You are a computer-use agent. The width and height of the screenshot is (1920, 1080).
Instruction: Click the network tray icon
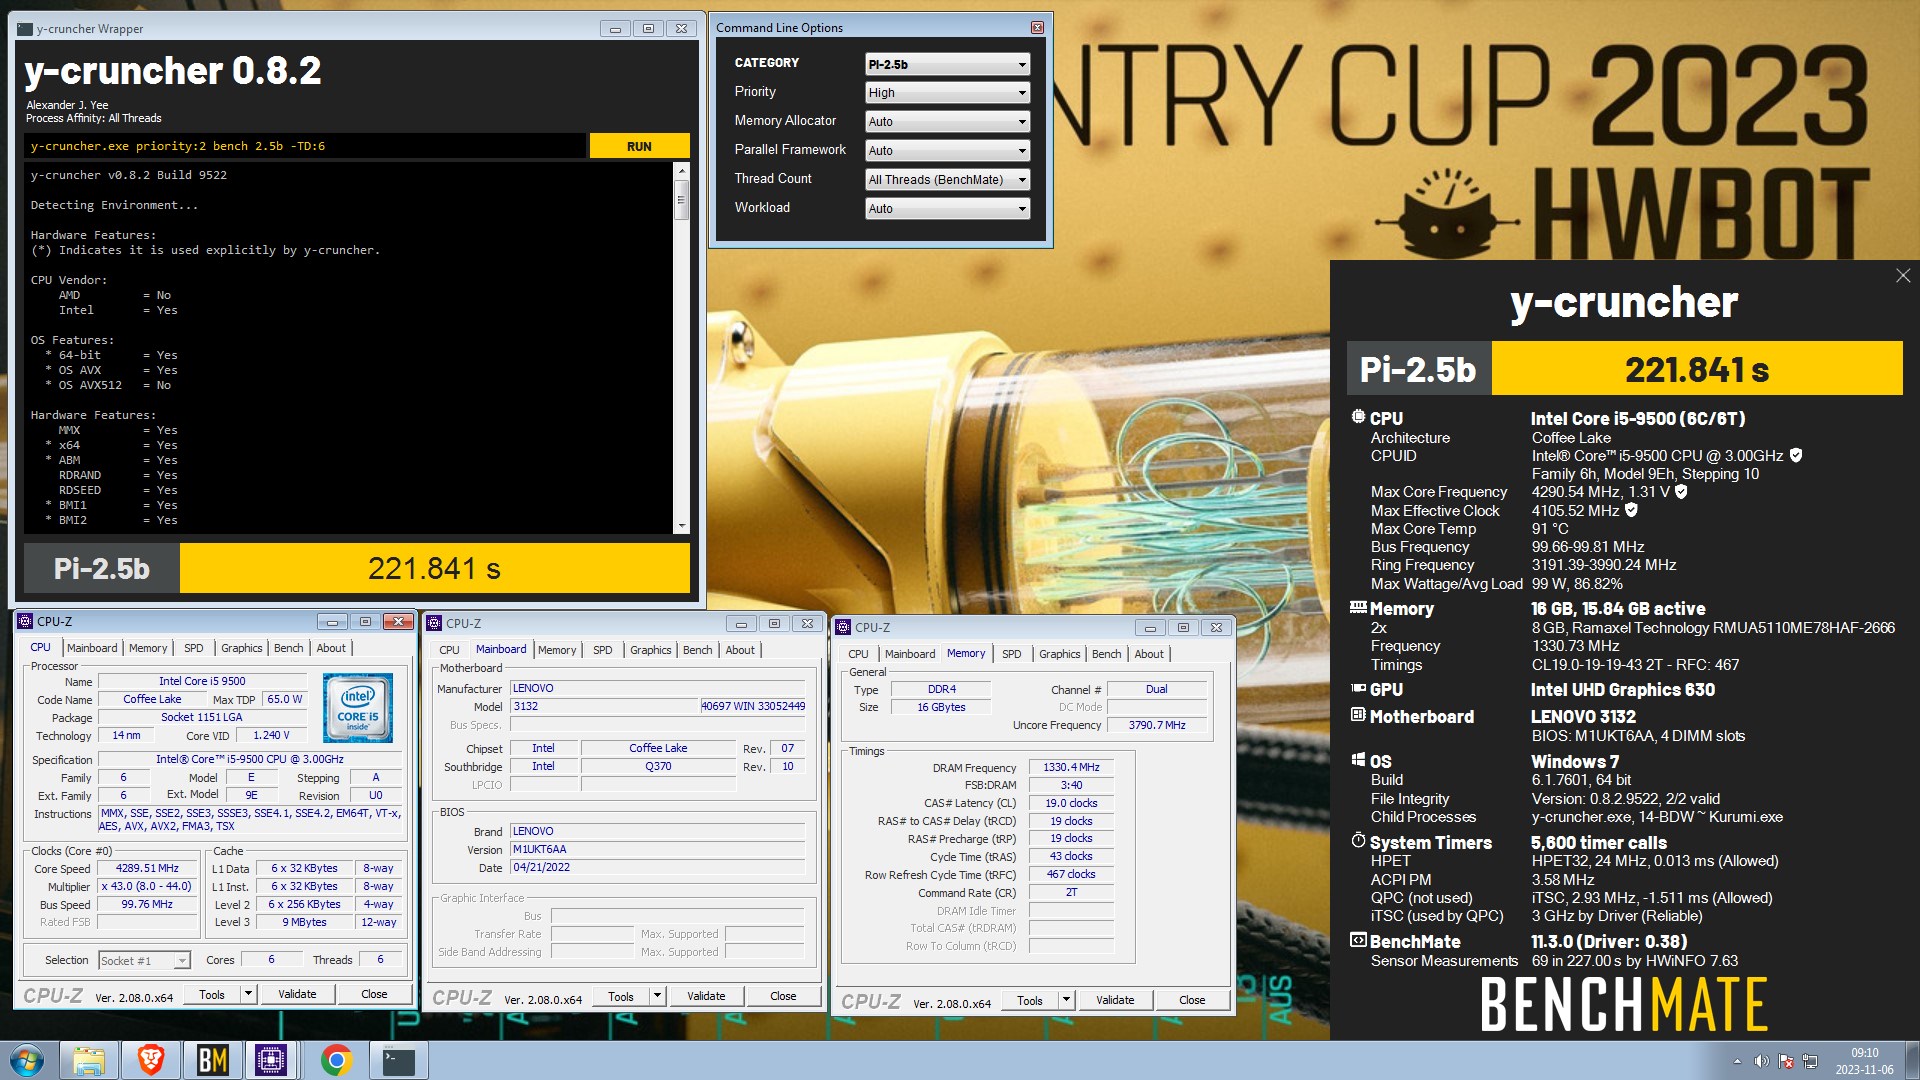[1810, 1061]
